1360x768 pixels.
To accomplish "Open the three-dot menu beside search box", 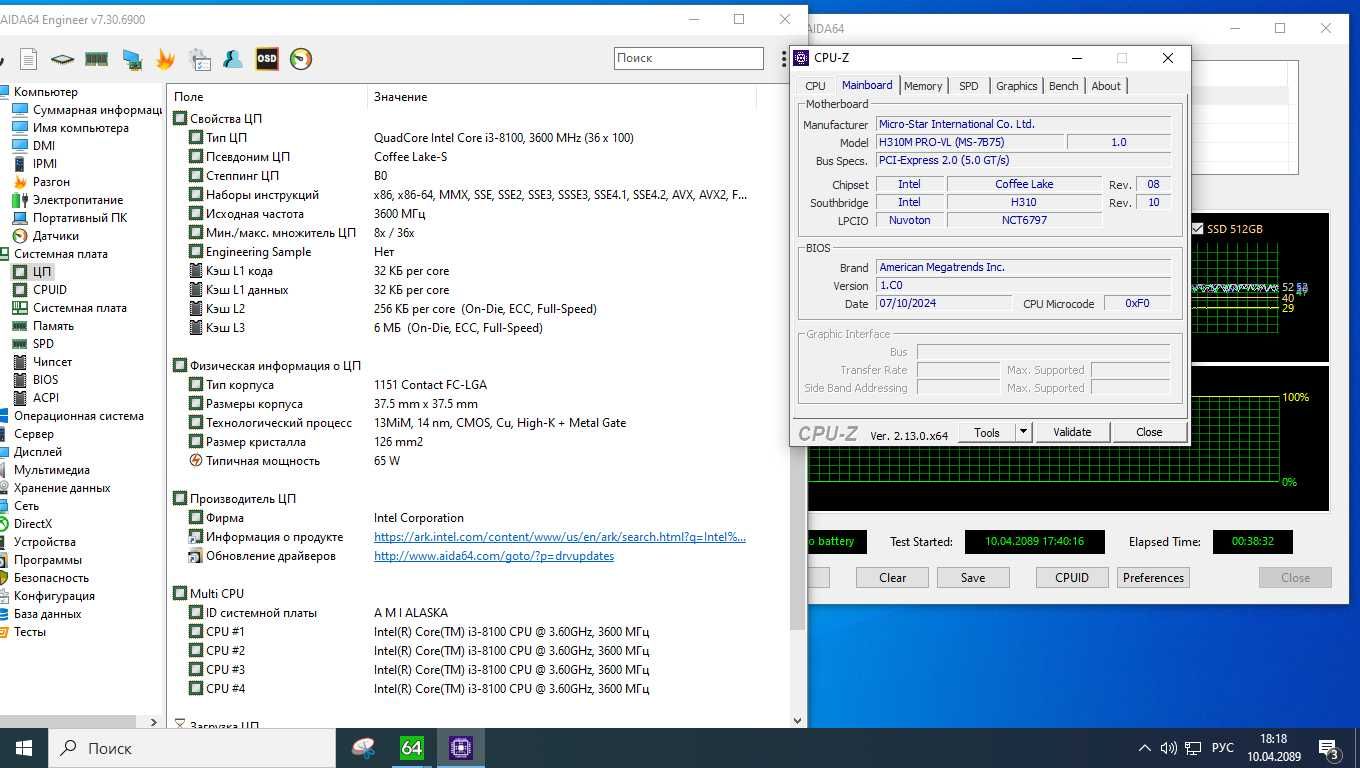I will coord(783,59).
